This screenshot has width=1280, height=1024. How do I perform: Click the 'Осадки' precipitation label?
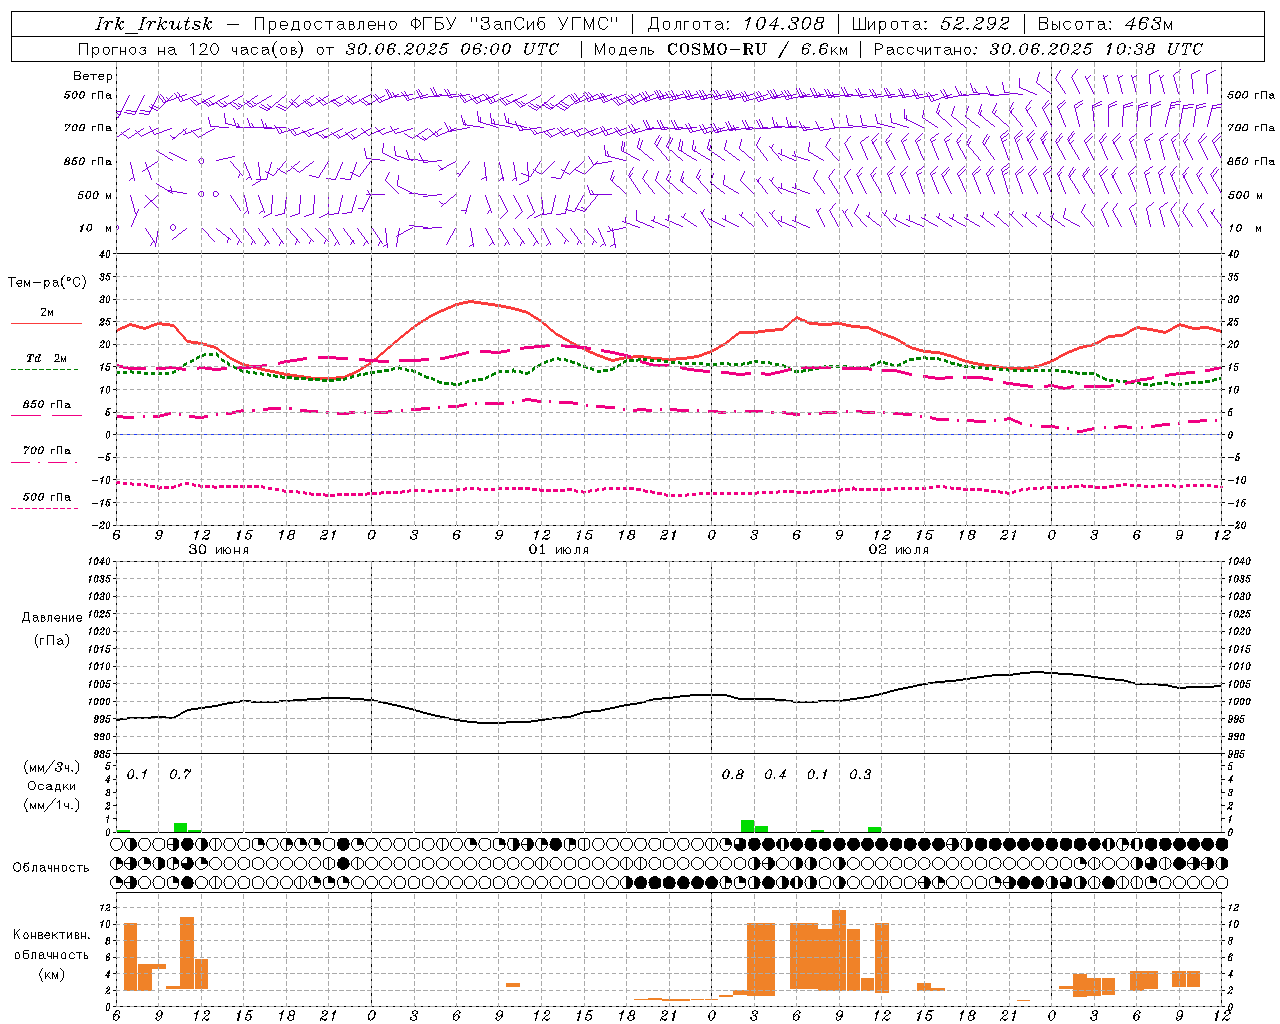tap(52, 786)
